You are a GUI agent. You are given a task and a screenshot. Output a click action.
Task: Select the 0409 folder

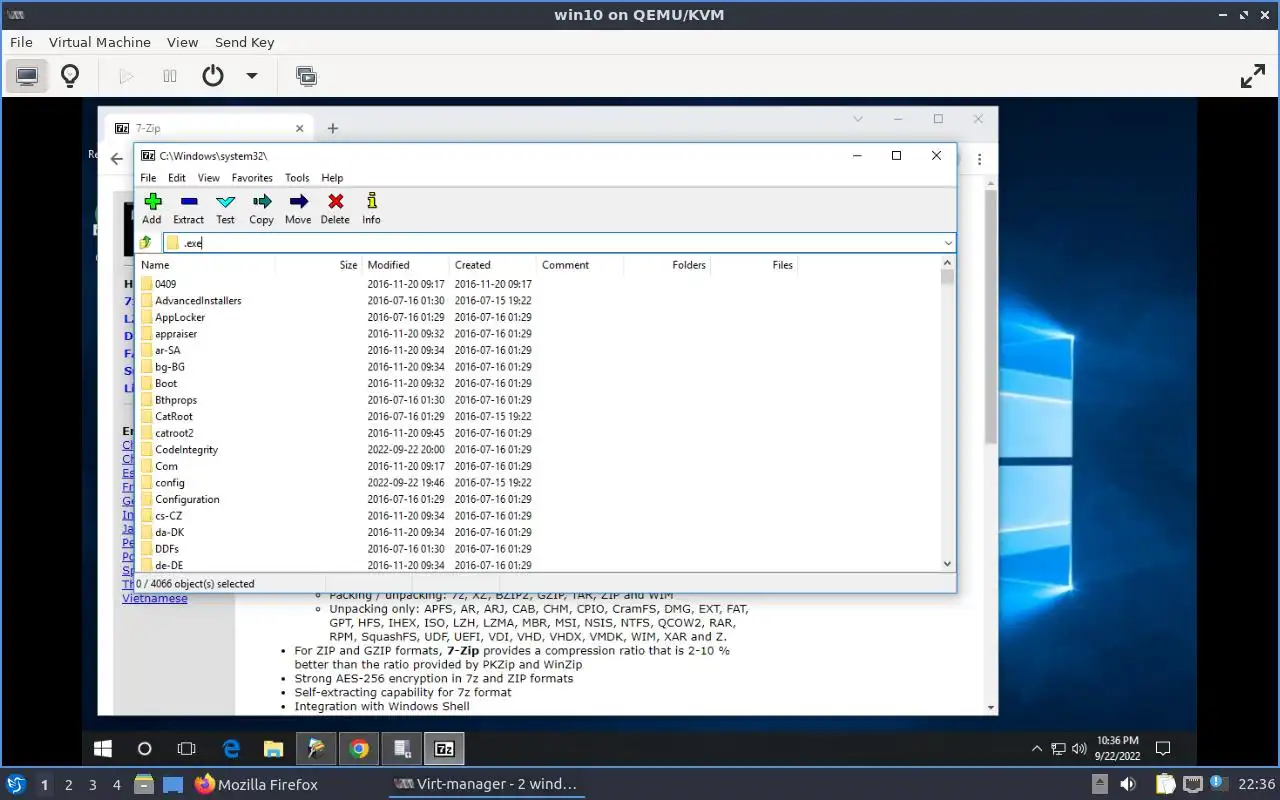point(165,284)
